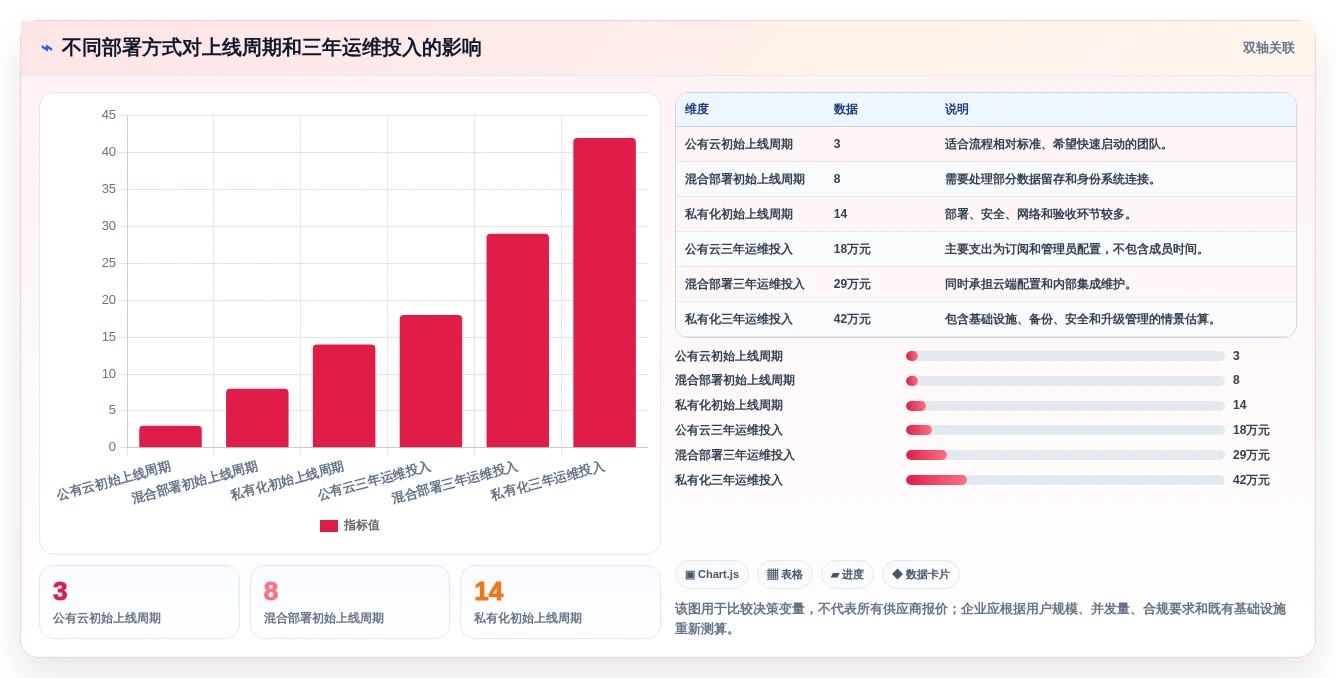1336x678 pixels.
Task: Click progress bar for 混合部署初始上线周期
Action: tap(1065, 381)
